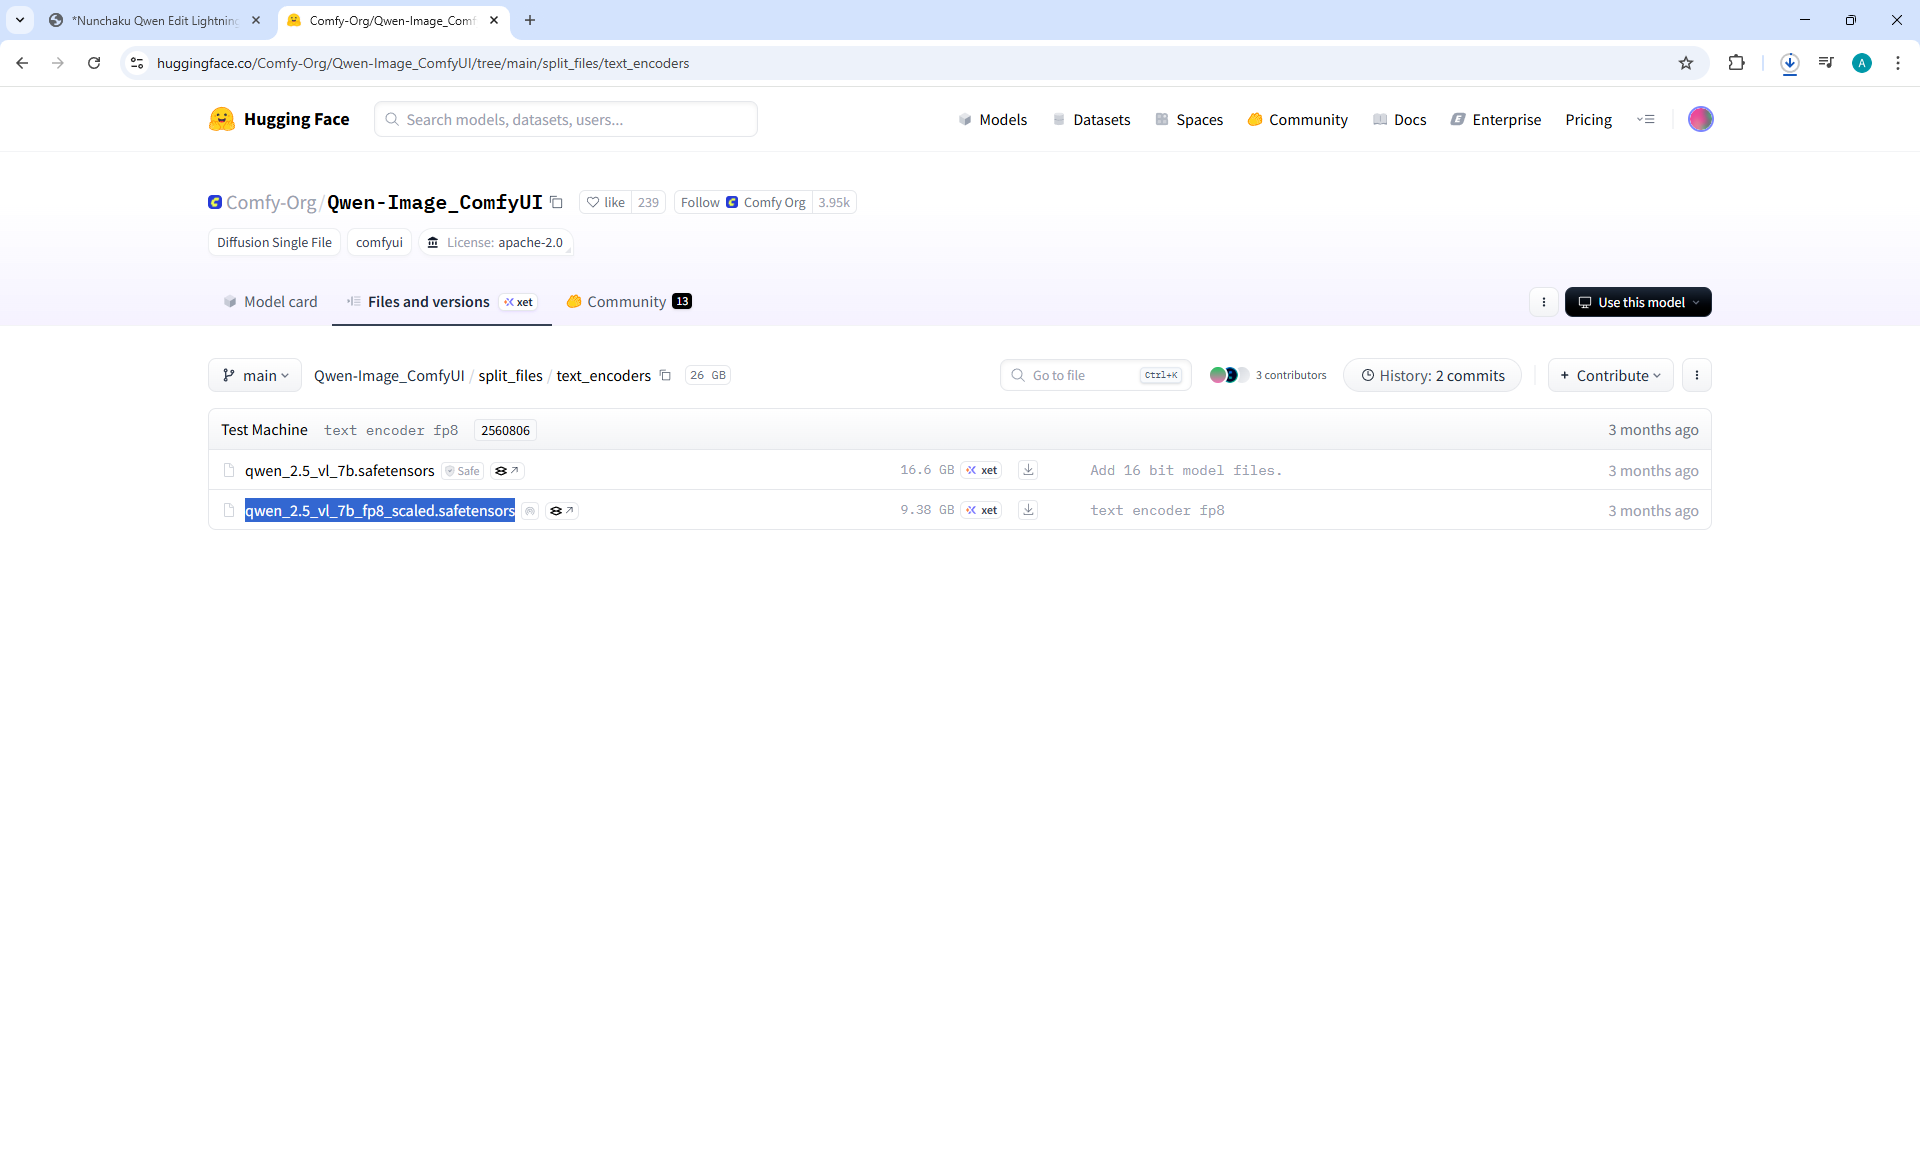The image size is (1920, 1151).
Task: Copy the text_encoders path with the copy icon
Action: (665, 376)
